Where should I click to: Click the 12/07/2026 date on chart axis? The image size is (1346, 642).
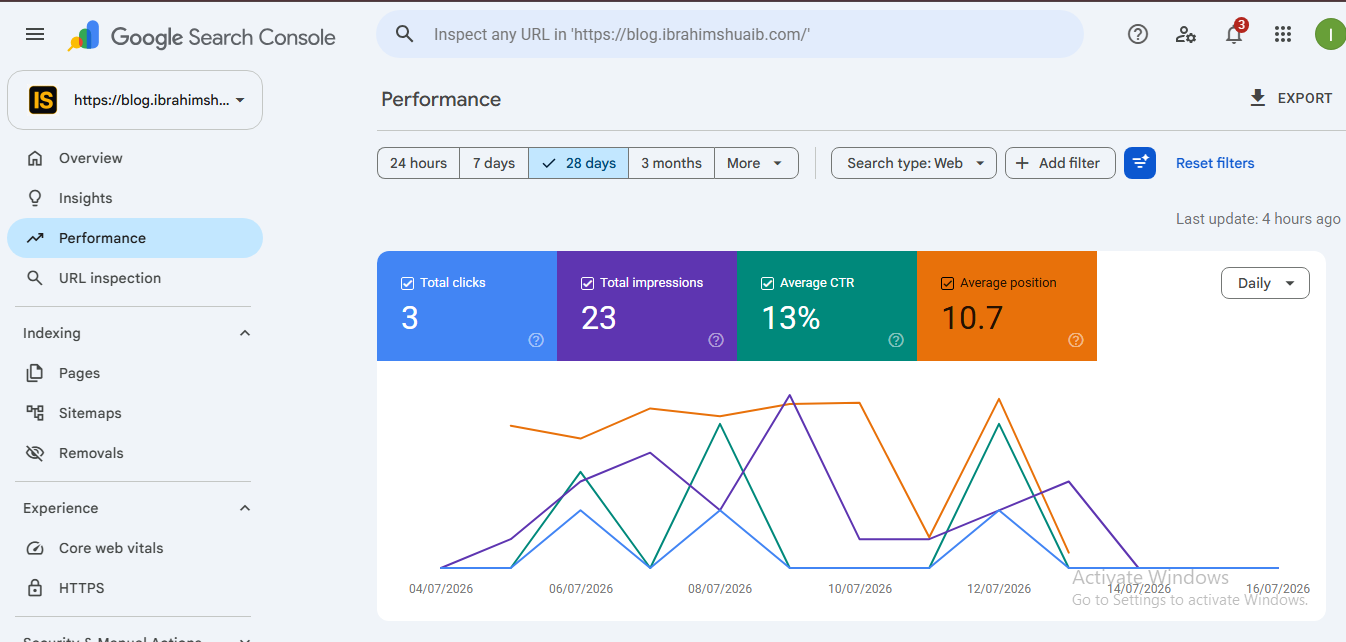[999, 589]
